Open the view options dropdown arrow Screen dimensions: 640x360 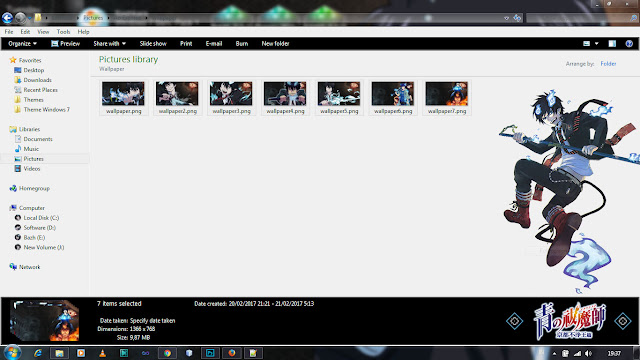pyautogui.click(x=596, y=44)
